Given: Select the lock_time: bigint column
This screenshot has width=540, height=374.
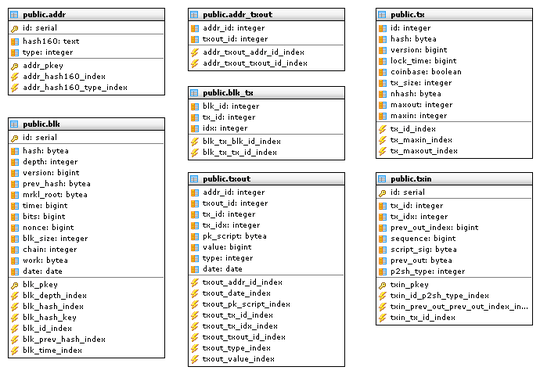Looking at the screenshot, I should point(454,61).
